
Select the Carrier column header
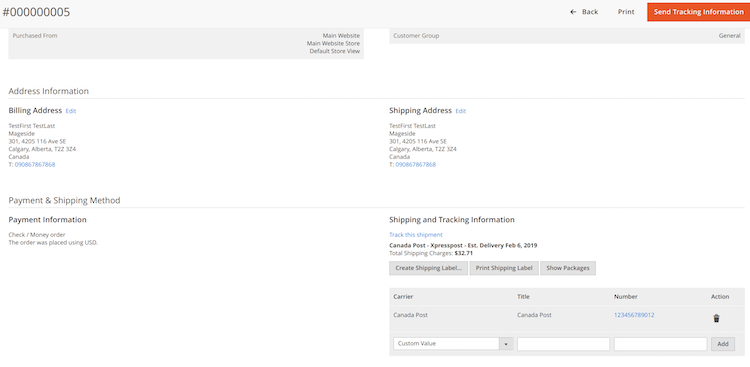coord(403,297)
